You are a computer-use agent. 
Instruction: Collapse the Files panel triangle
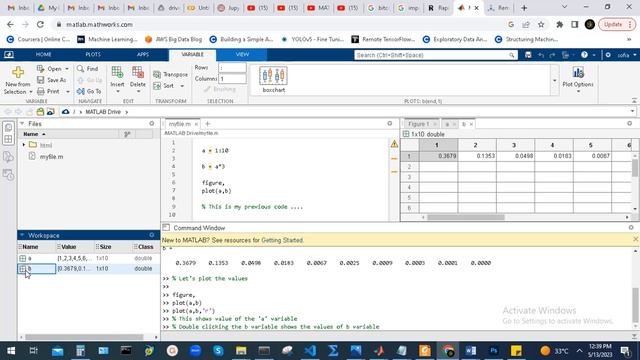click(22, 123)
